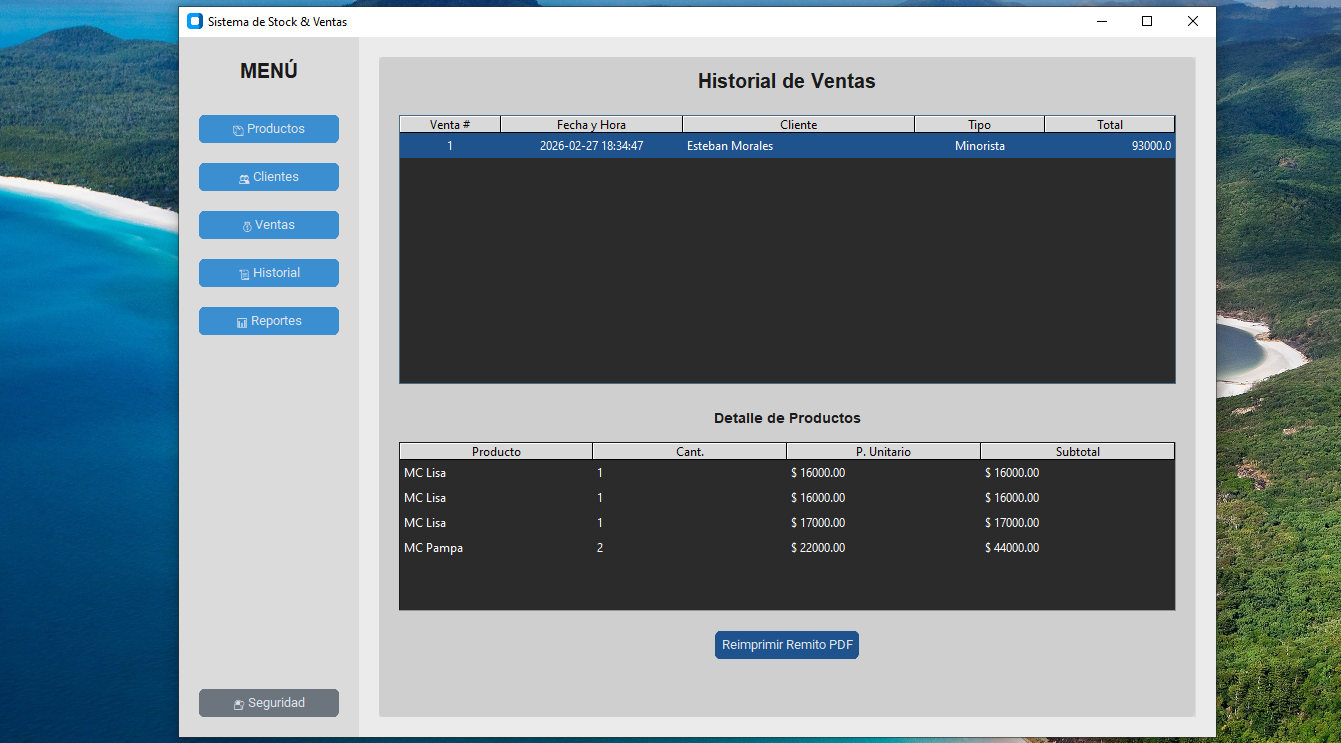1341x743 pixels.
Task: Click the Subtotal column header
Action: (x=1077, y=452)
